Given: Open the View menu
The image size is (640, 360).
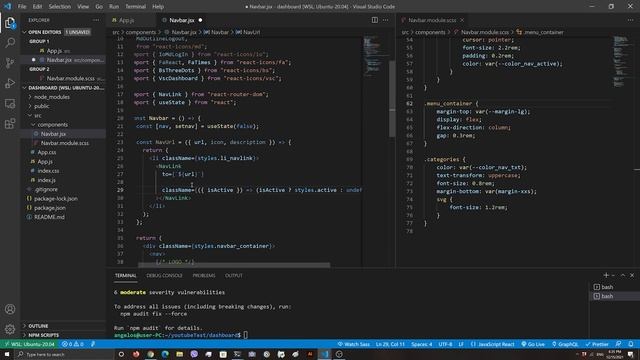Looking at the screenshot, I should tap(83, 7).
